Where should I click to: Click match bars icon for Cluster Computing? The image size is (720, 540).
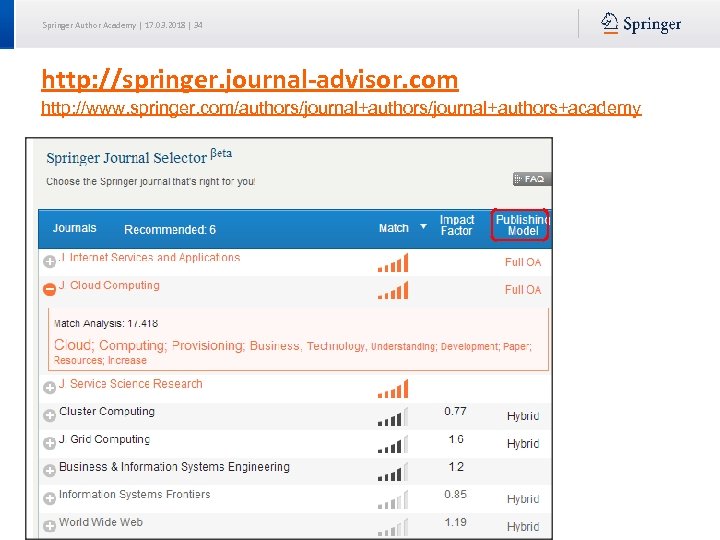(x=393, y=416)
